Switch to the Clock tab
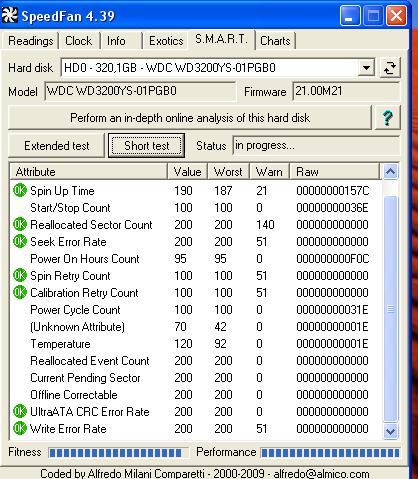Screen dimensions: 418x479 79,41
